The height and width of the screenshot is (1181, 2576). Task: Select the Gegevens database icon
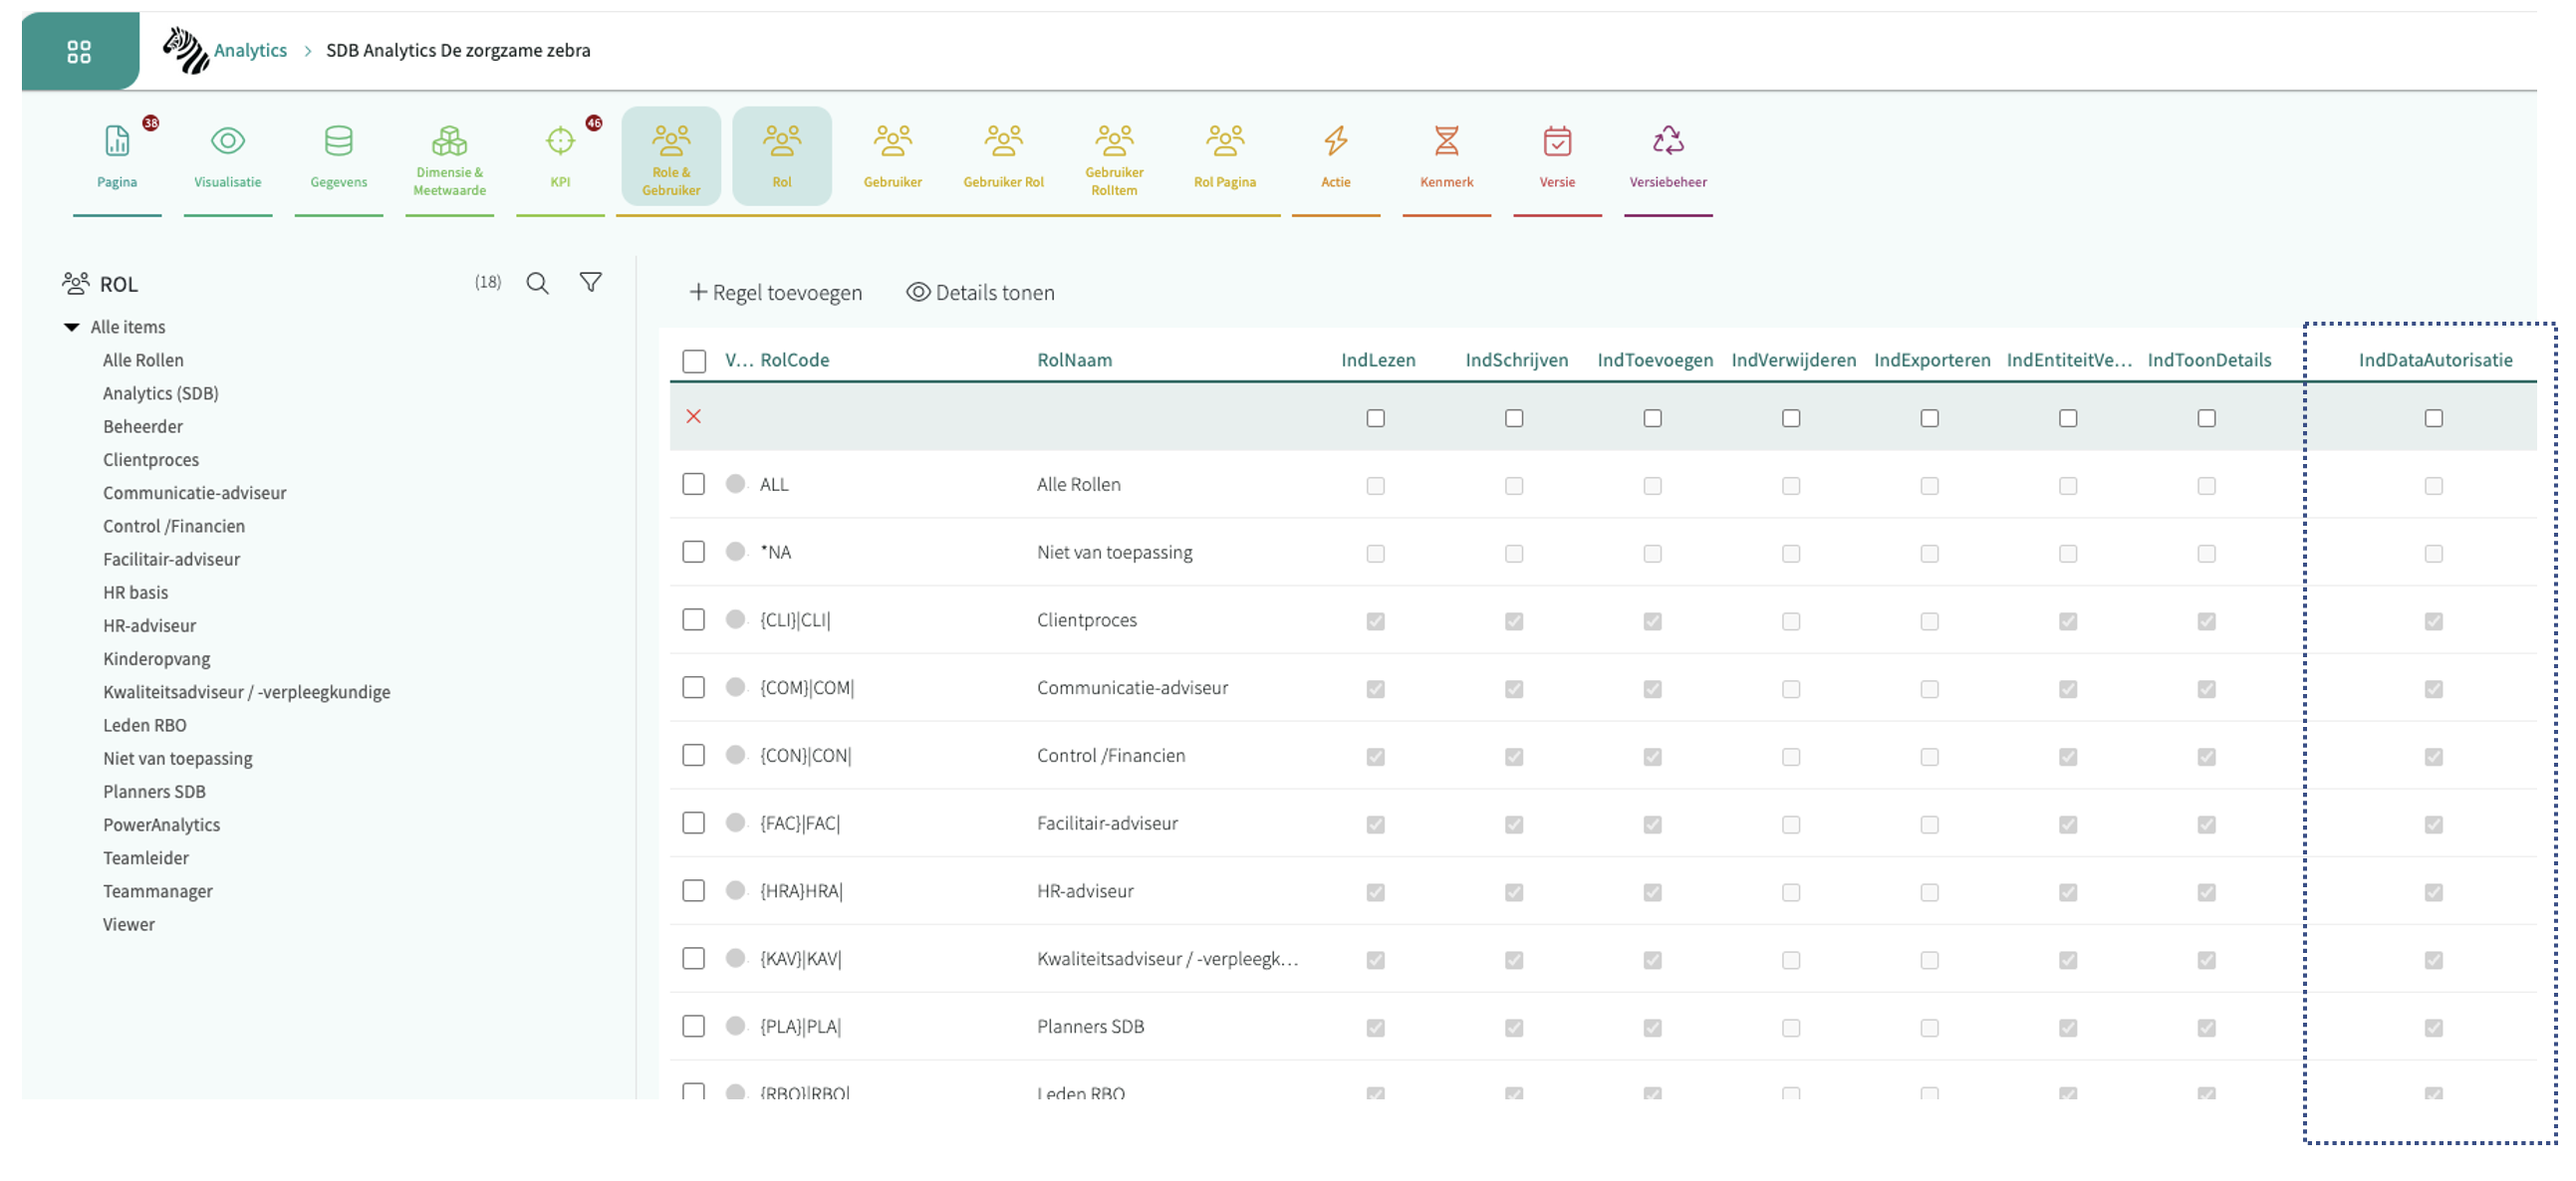(x=338, y=141)
